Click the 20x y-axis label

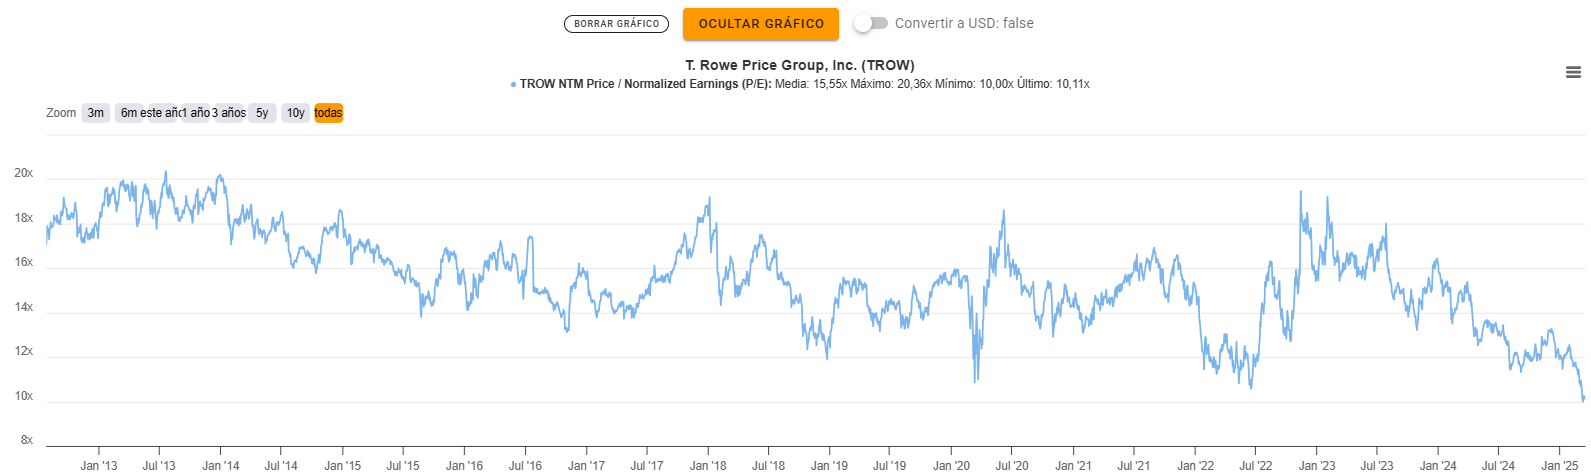(23, 174)
